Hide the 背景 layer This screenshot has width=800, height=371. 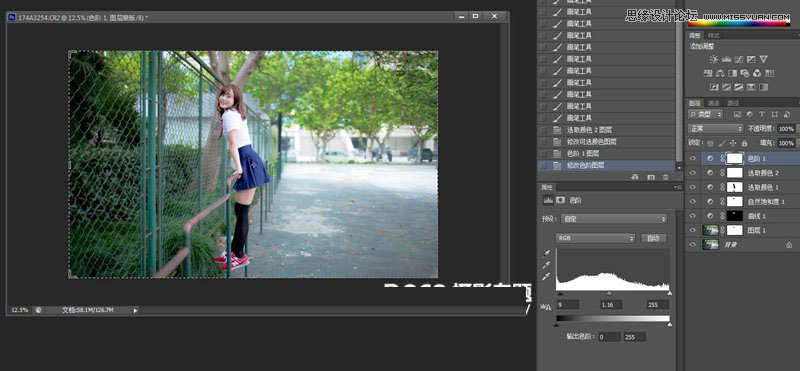(692, 244)
